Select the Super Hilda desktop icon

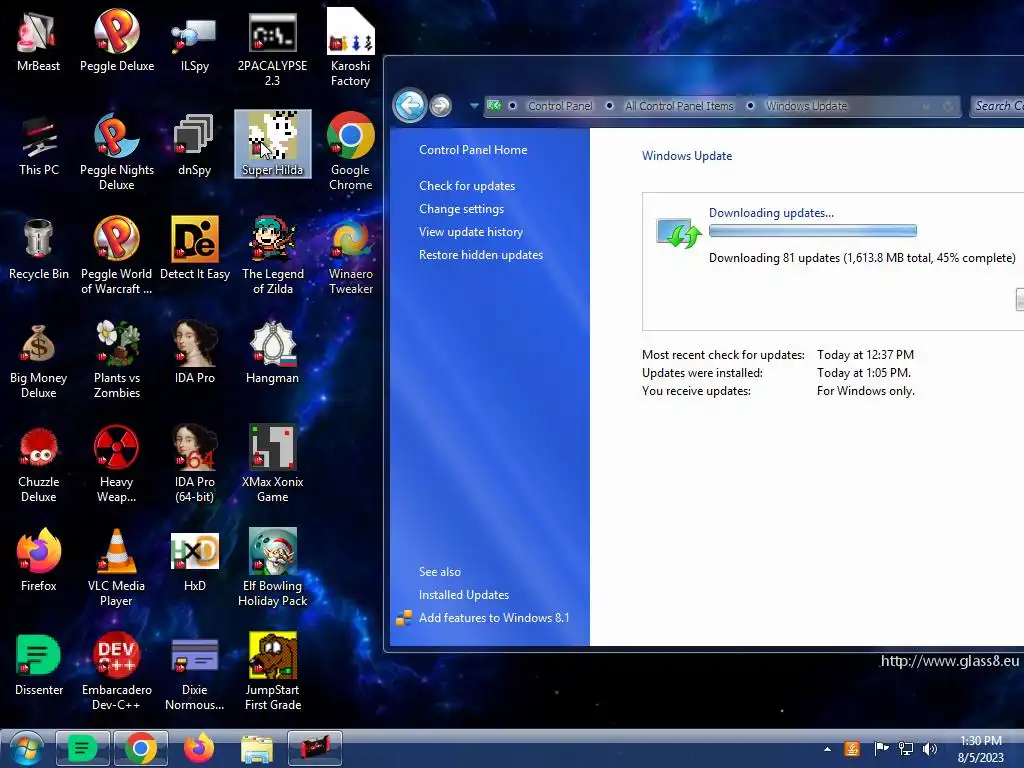(272, 144)
